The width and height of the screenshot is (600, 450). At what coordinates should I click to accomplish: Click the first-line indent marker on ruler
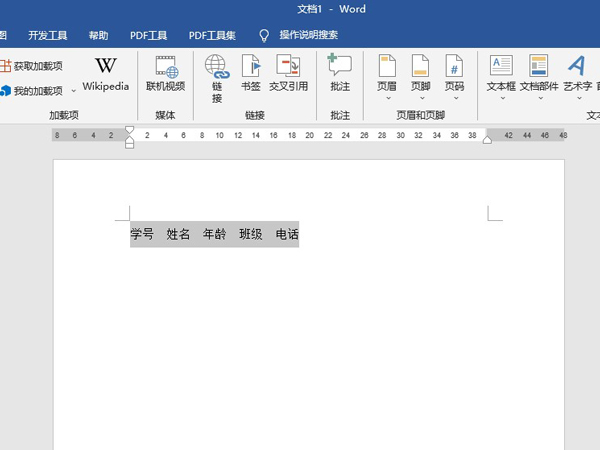click(129, 130)
